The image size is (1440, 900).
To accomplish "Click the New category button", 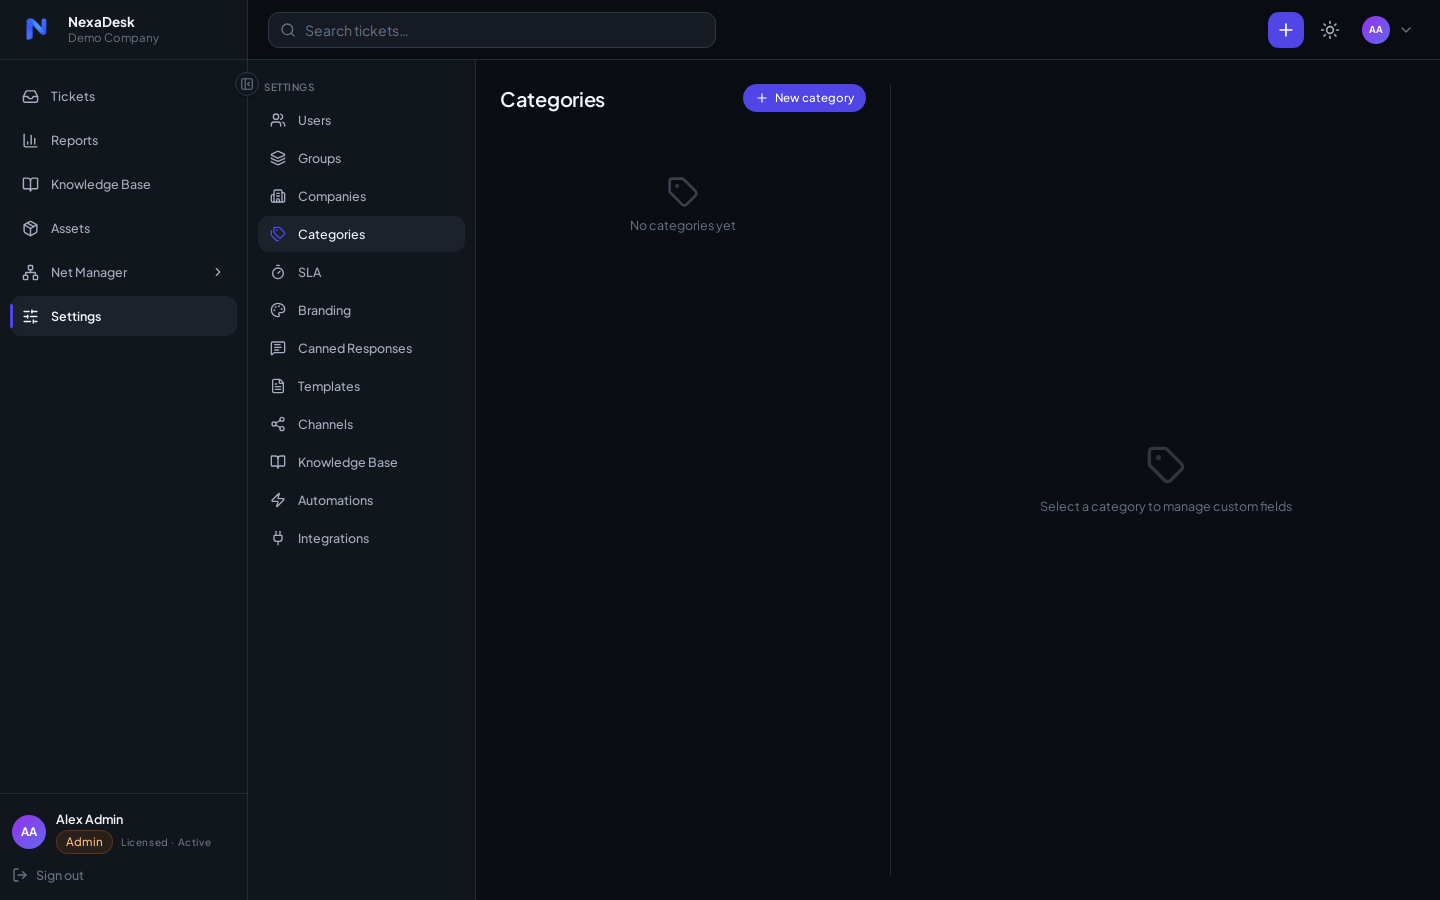I will (804, 98).
